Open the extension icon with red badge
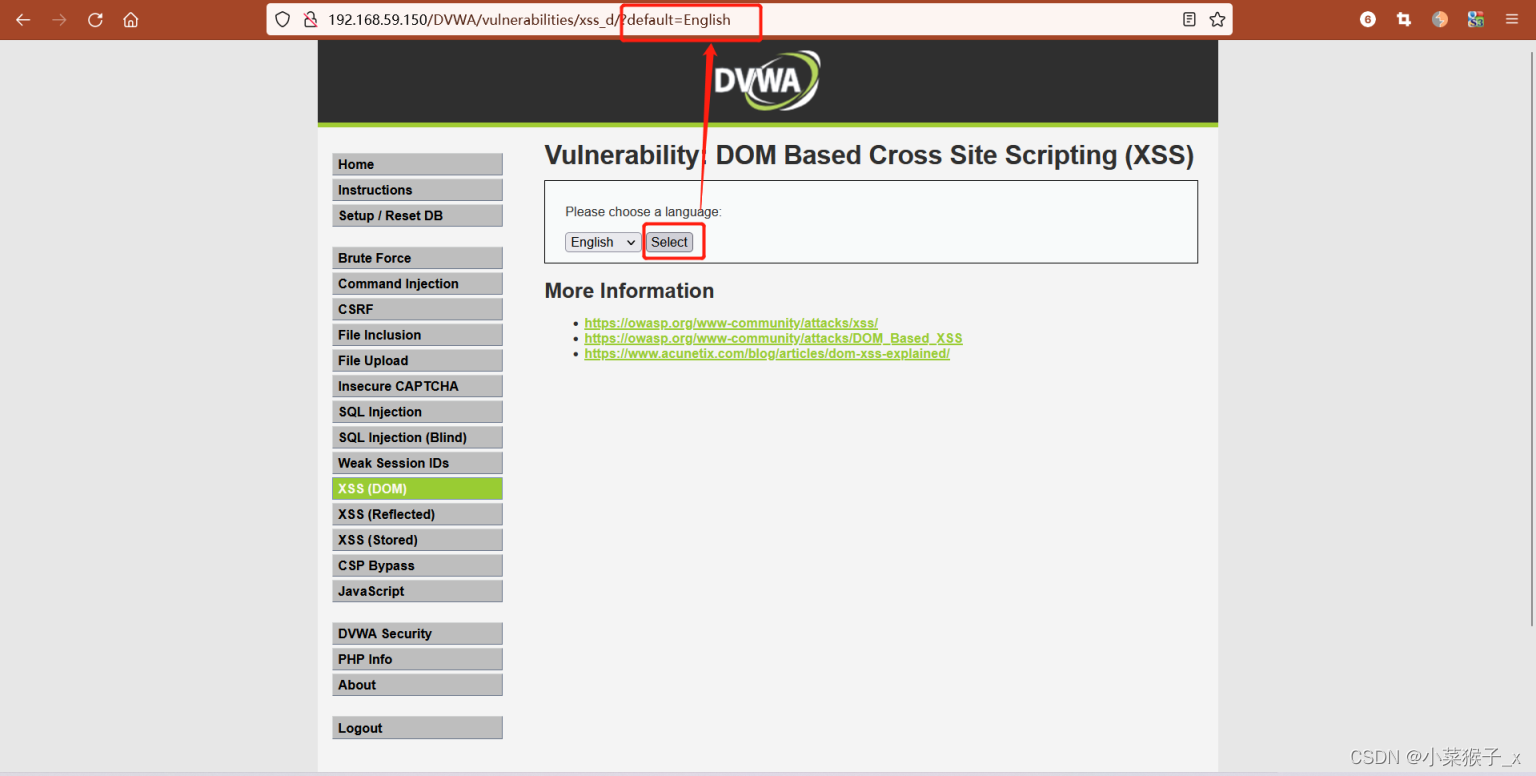The width and height of the screenshot is (1536, 776). click(x=1368, y=20)
